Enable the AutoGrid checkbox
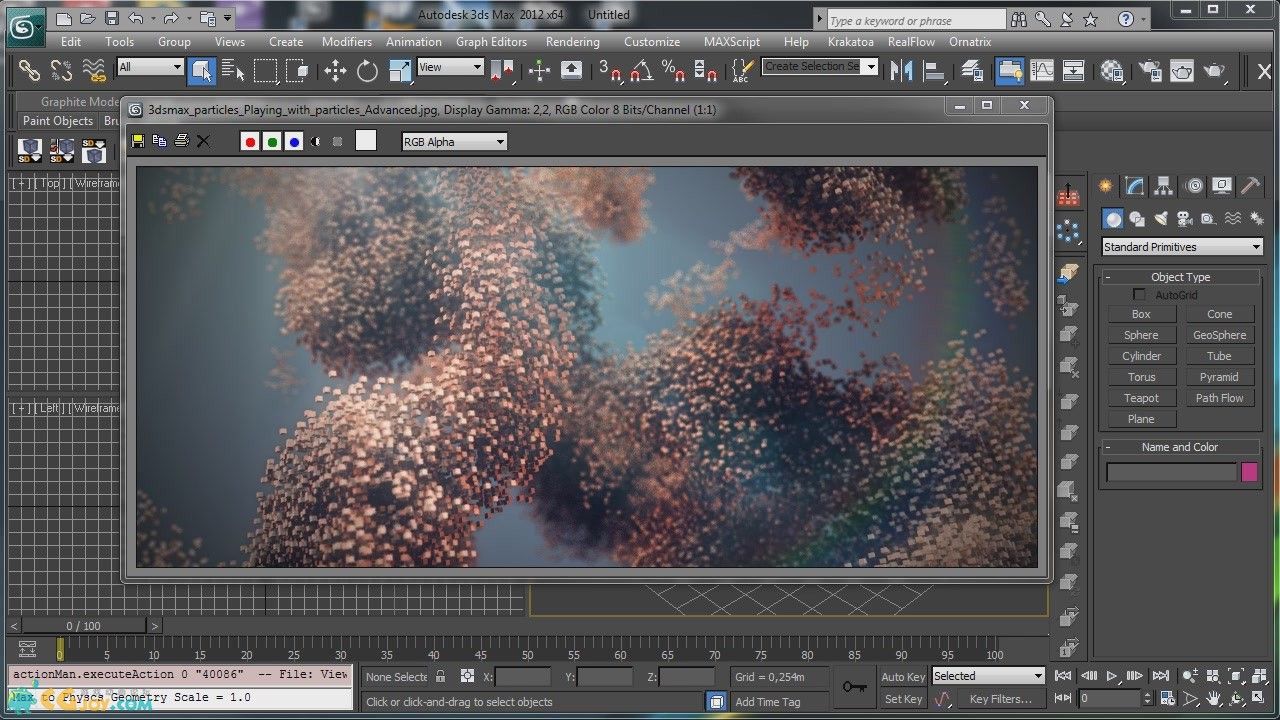The image size is (1280, 720). click(x=1139, y=295)
